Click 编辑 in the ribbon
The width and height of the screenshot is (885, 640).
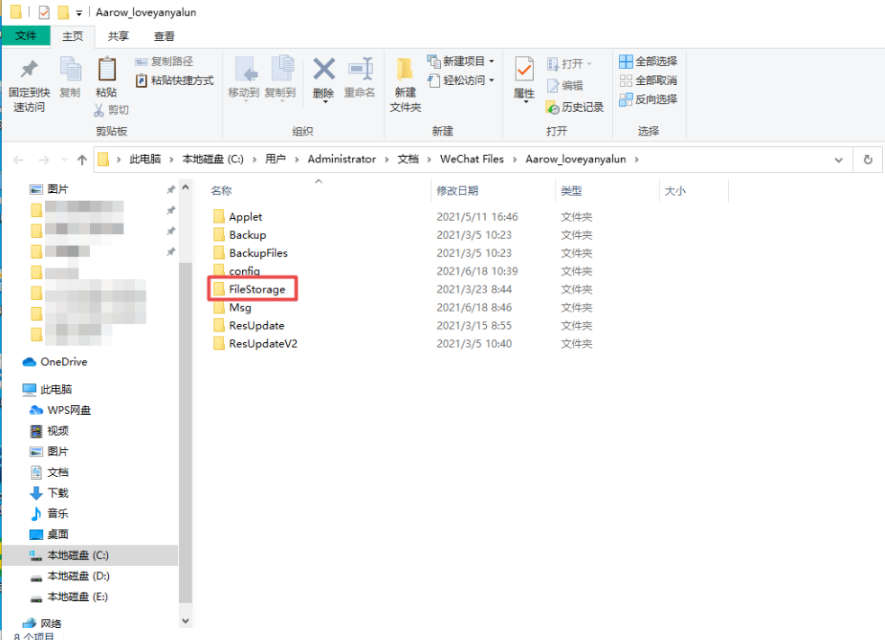point(564,85)
